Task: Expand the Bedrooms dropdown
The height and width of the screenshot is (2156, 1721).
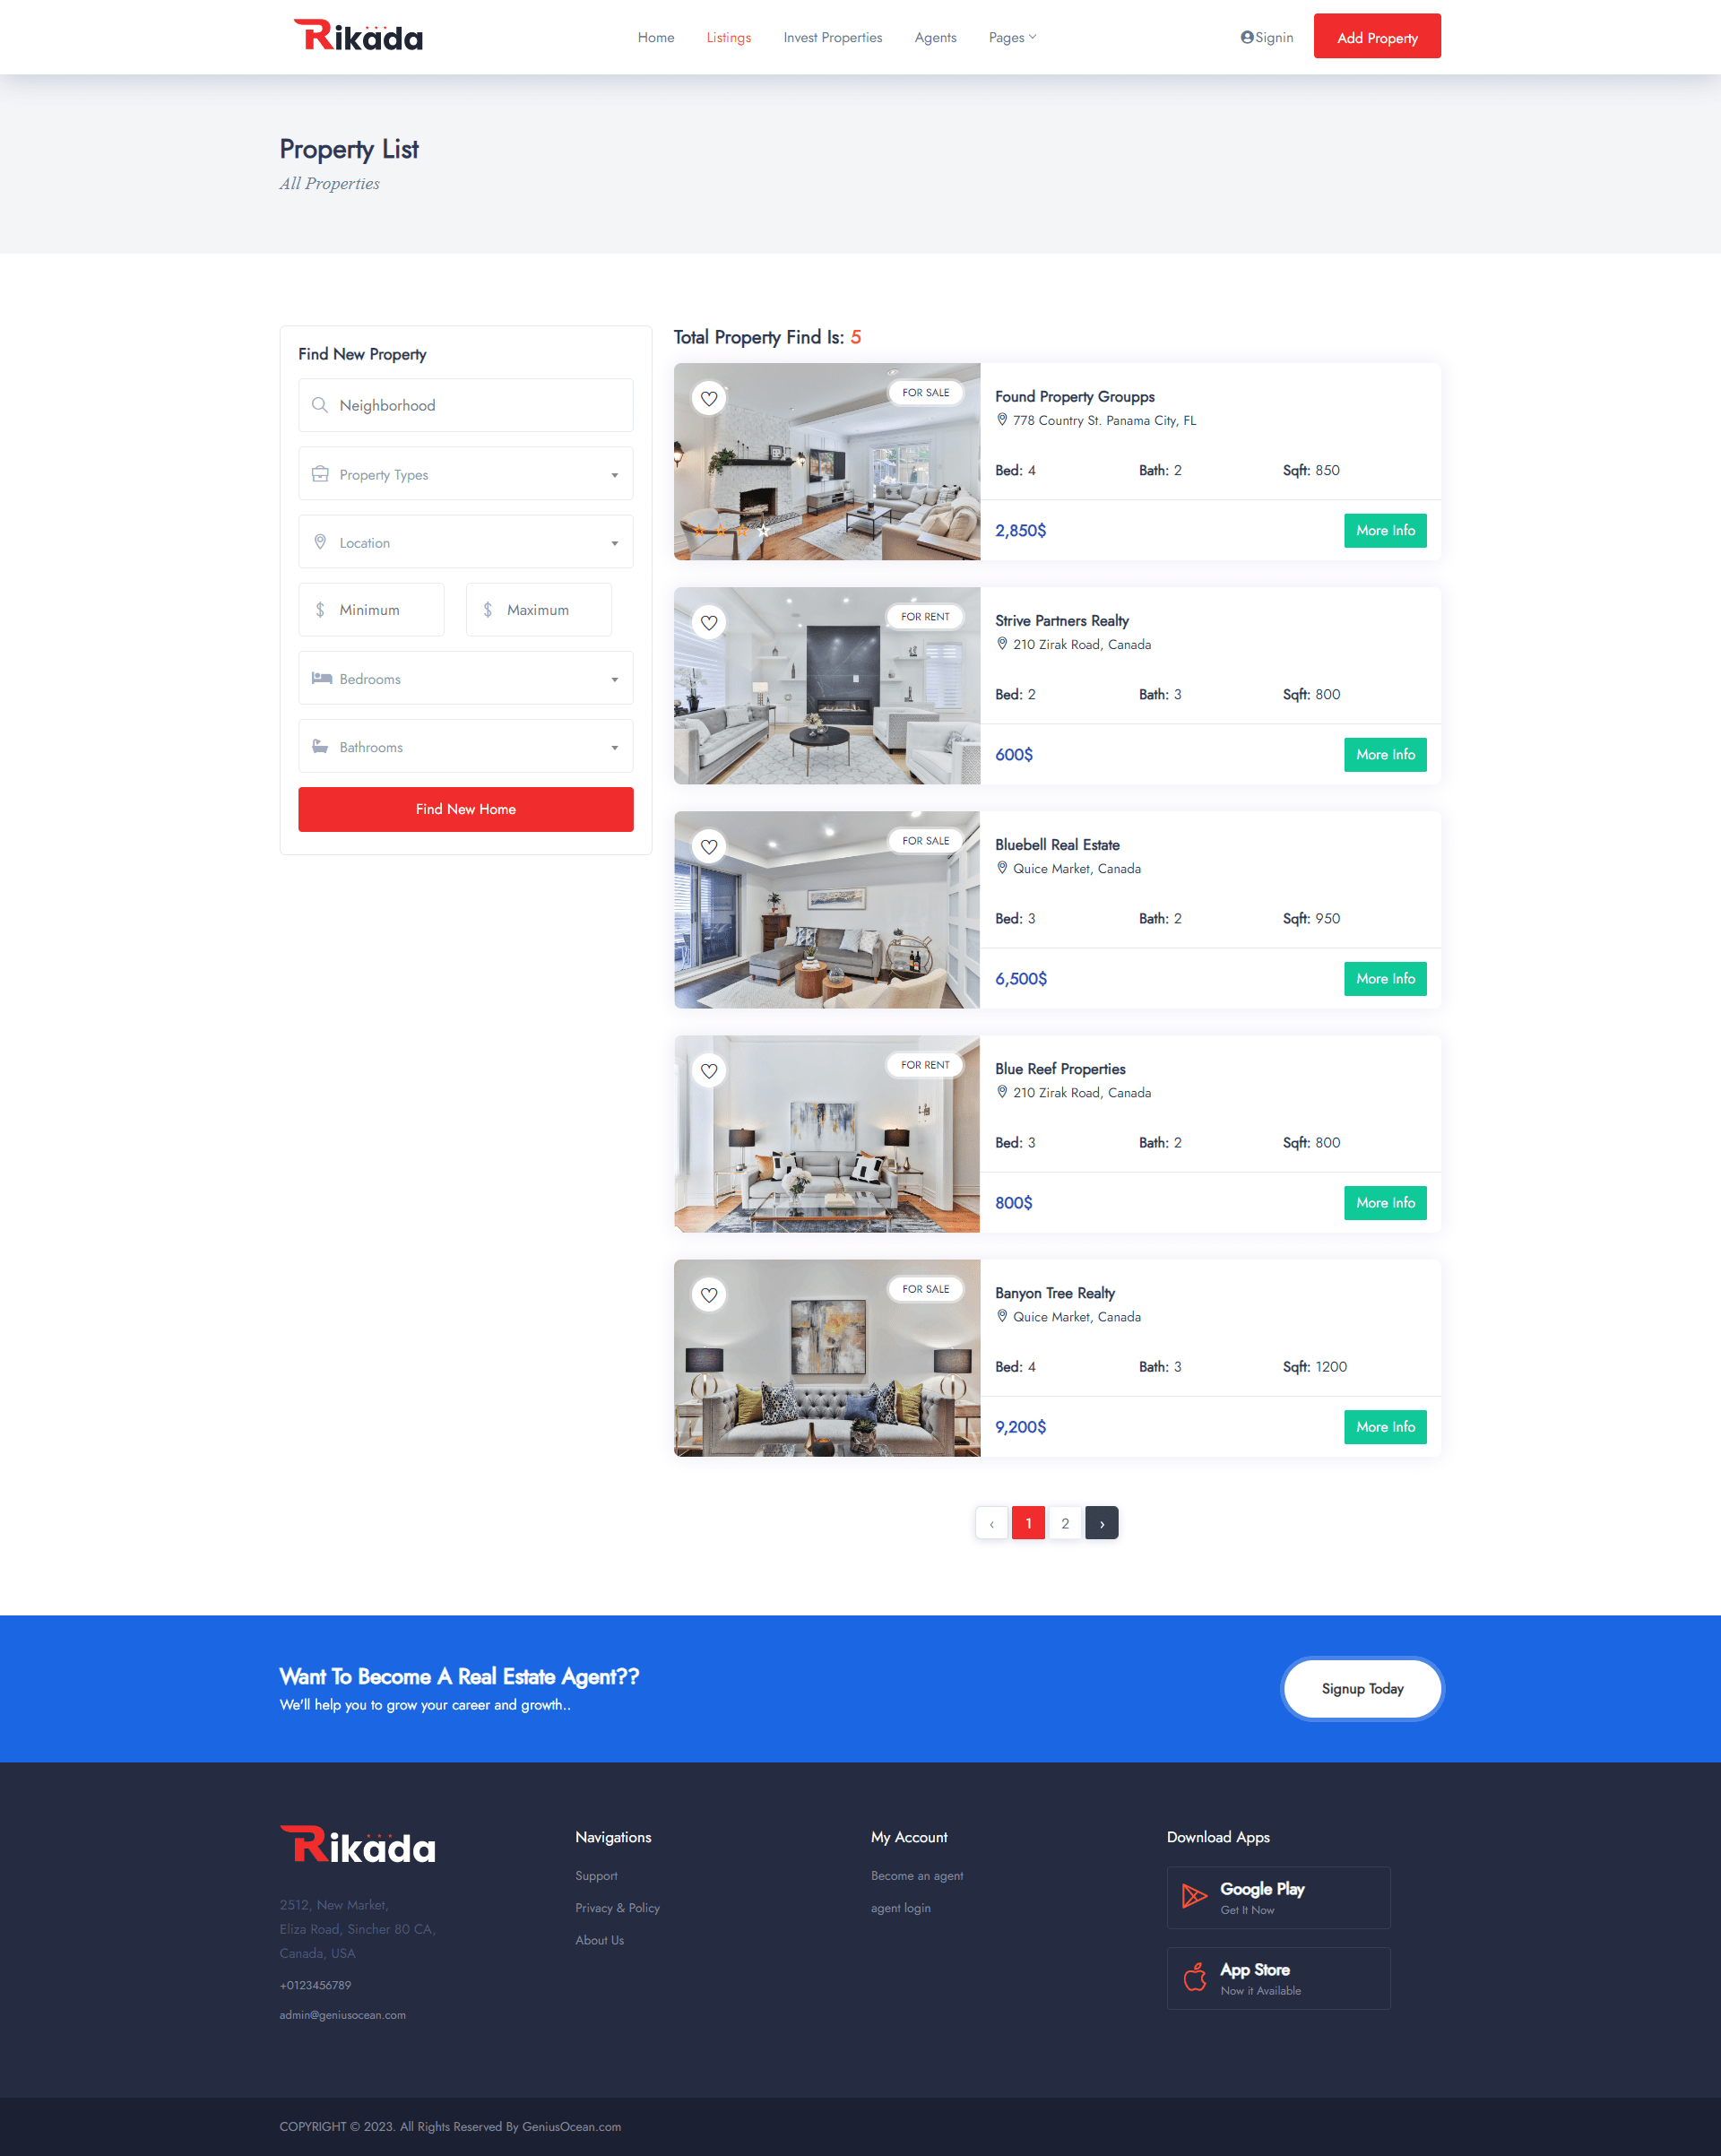Action: pyautogui.click(x=465, y=678)
